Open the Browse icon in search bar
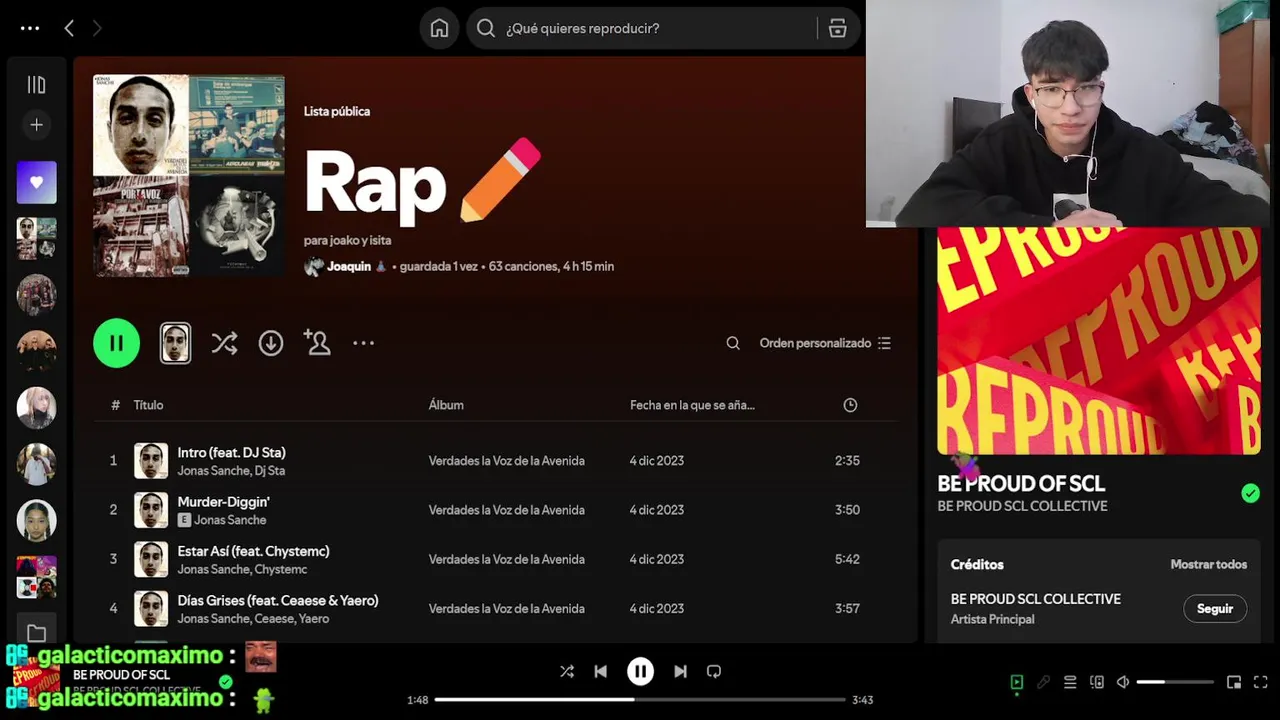Screen dimensions: 1280x720 click(x=838, y=28)
